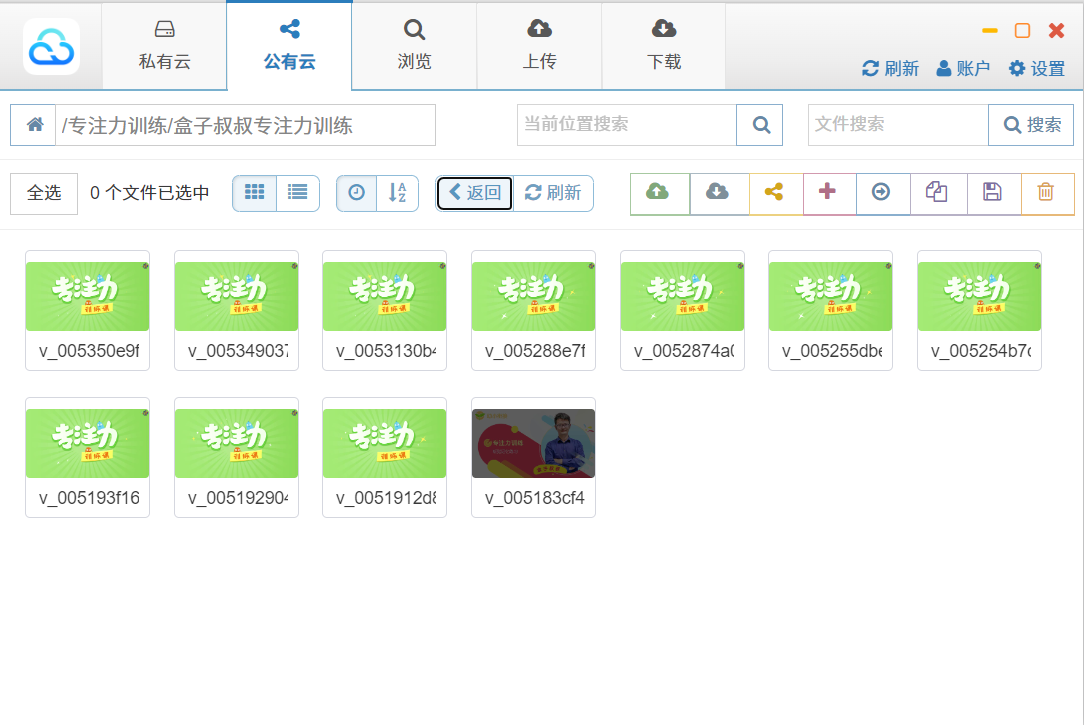Maximize the window with orange square
1084x725 pixels.
(x=1022, y=30)
